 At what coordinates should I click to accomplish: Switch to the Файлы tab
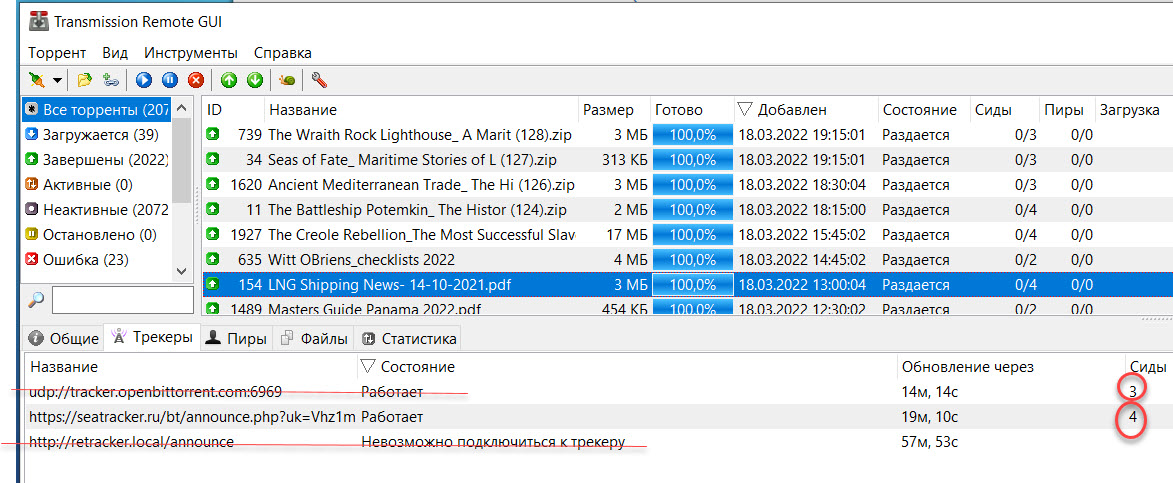click(315, 338)
